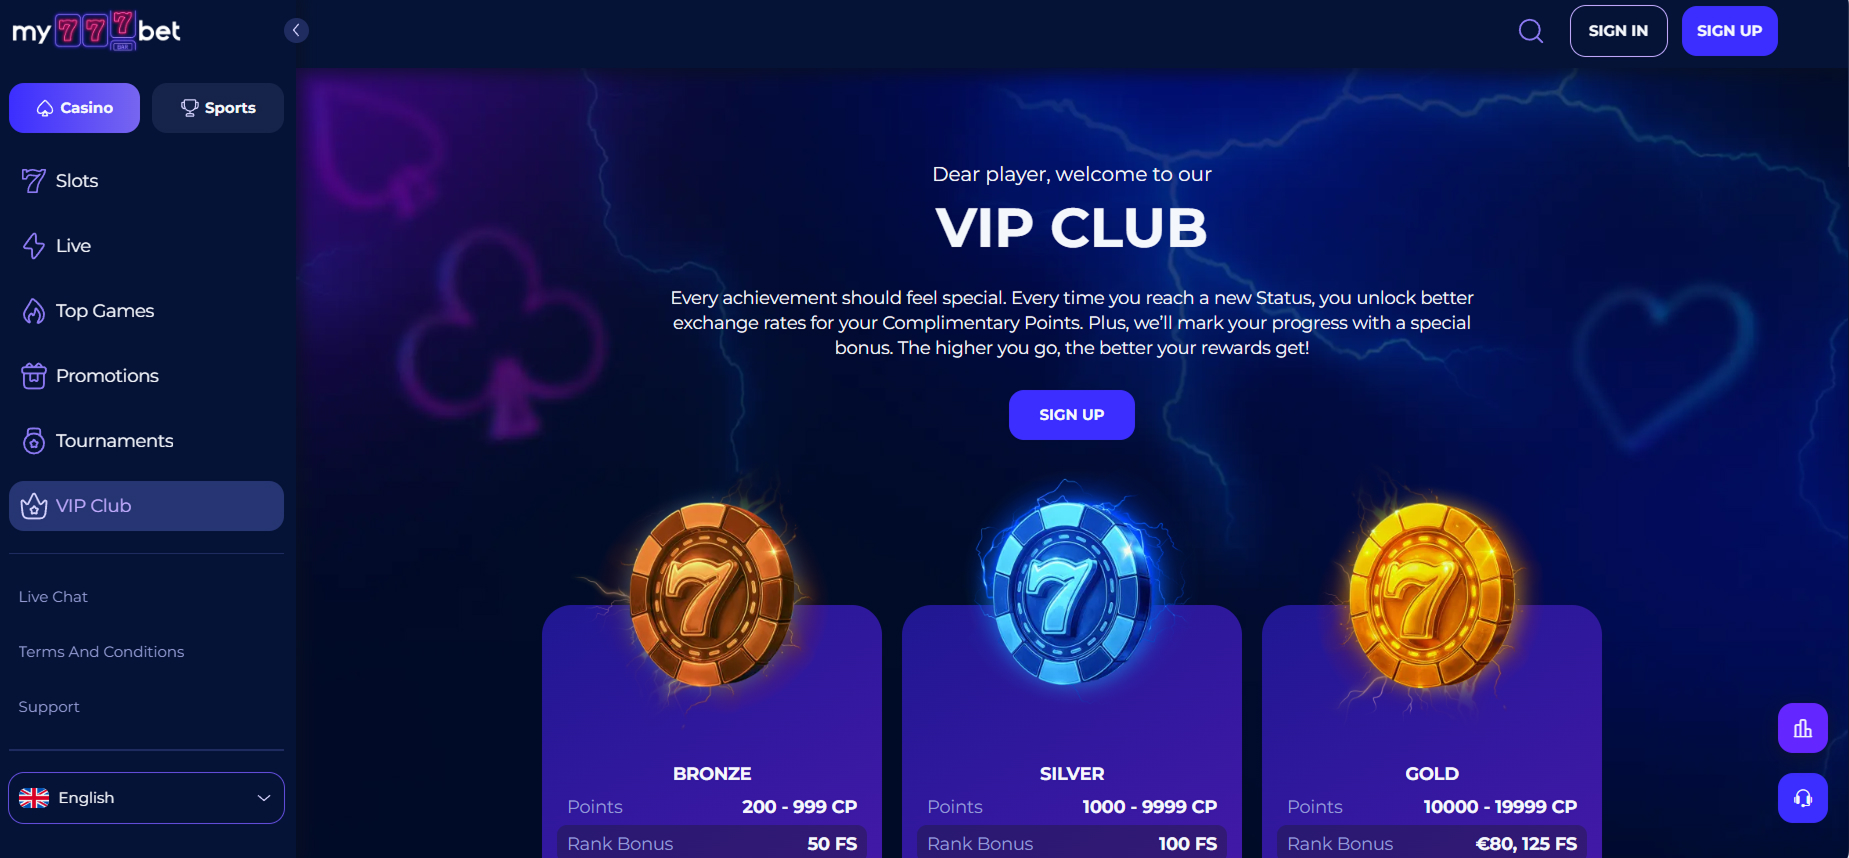This screenshot has width=1849, height=858.
Task: Switch to the Sports tab
Action: click(218, 108)
